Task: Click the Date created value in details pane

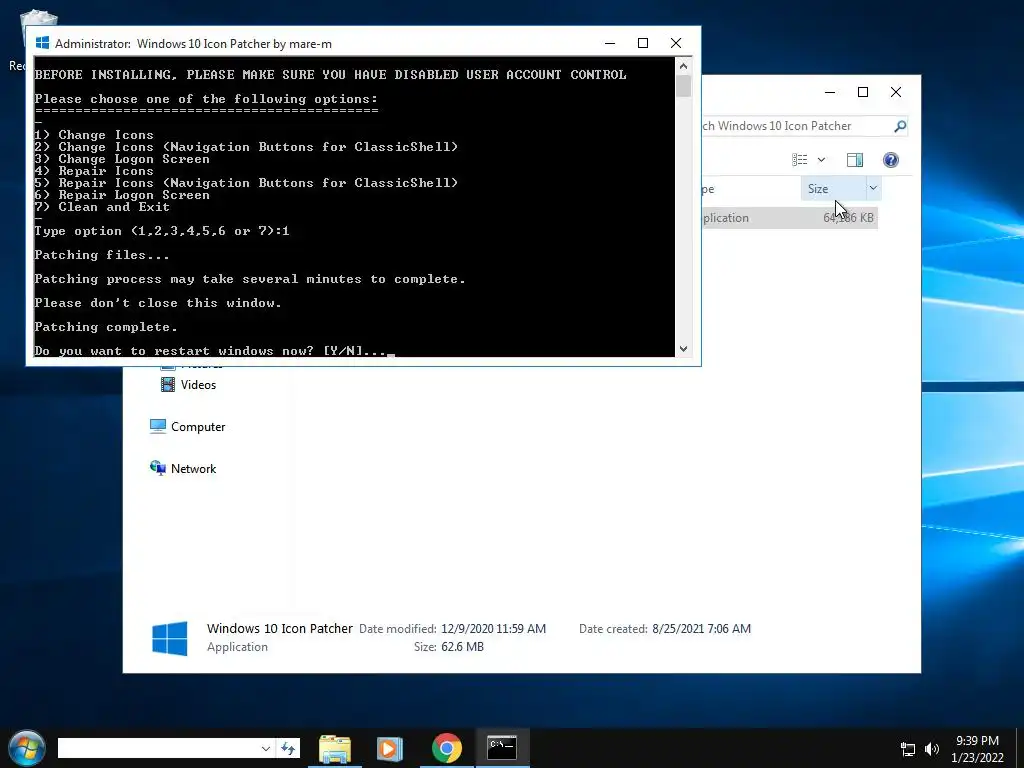Action: 701,629
